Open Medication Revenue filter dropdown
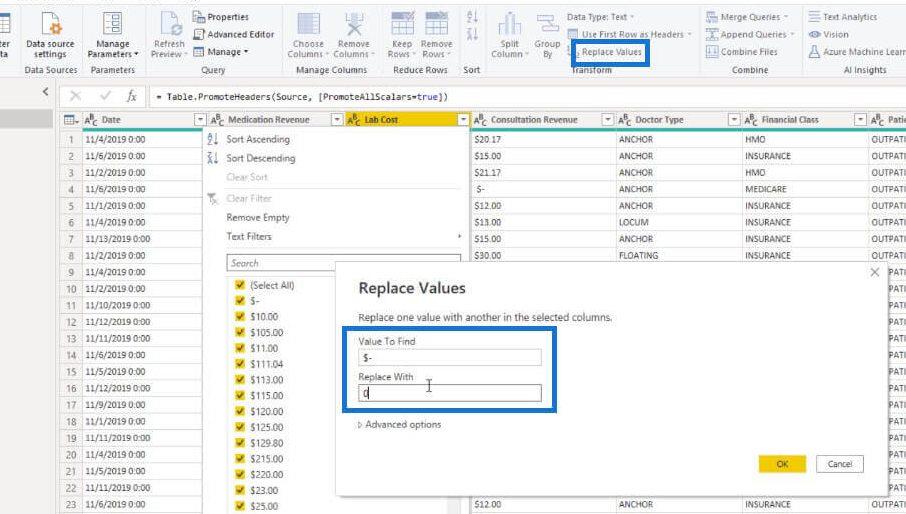The height and width of the screenshot is (514, 906). click(x=337, y=120)
